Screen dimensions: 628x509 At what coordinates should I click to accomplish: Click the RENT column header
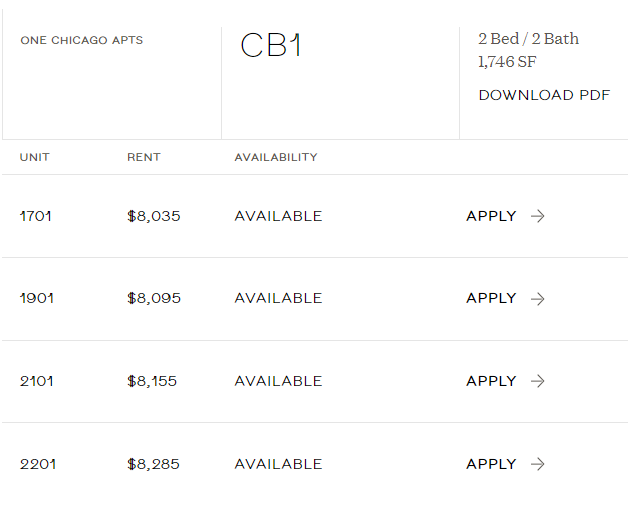pos(144,157)
